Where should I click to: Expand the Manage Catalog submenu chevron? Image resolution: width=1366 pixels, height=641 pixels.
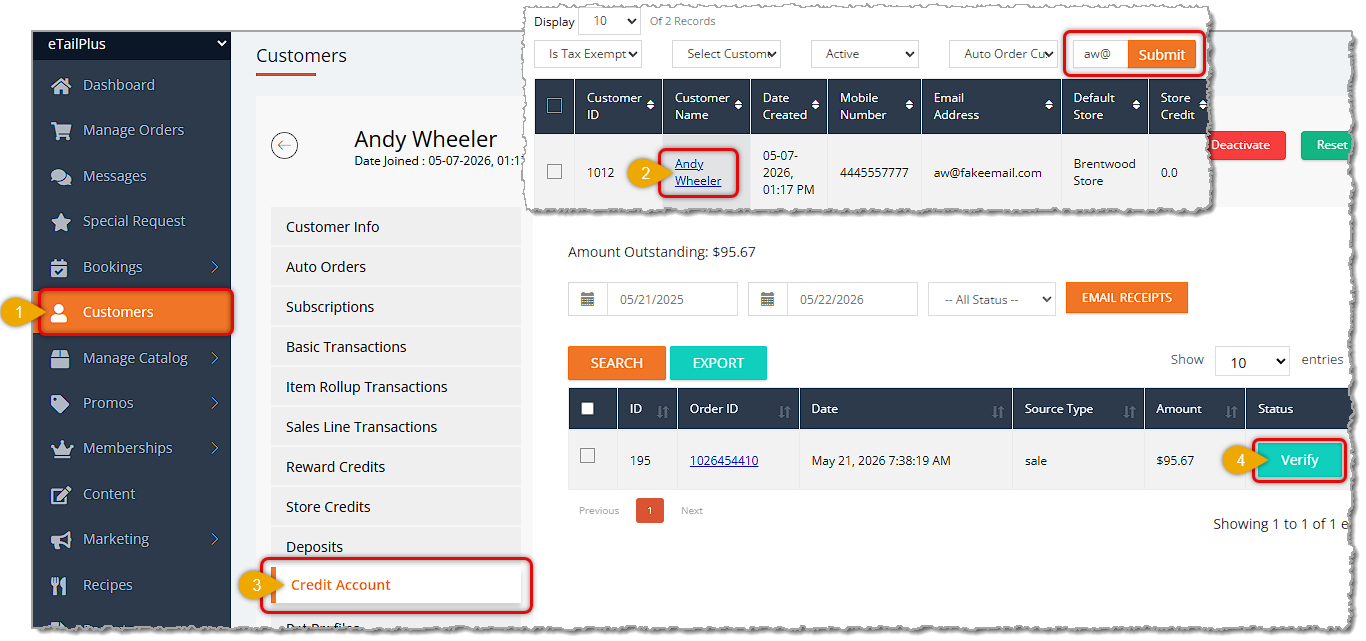pyautogui.click(x=215, y=358)
